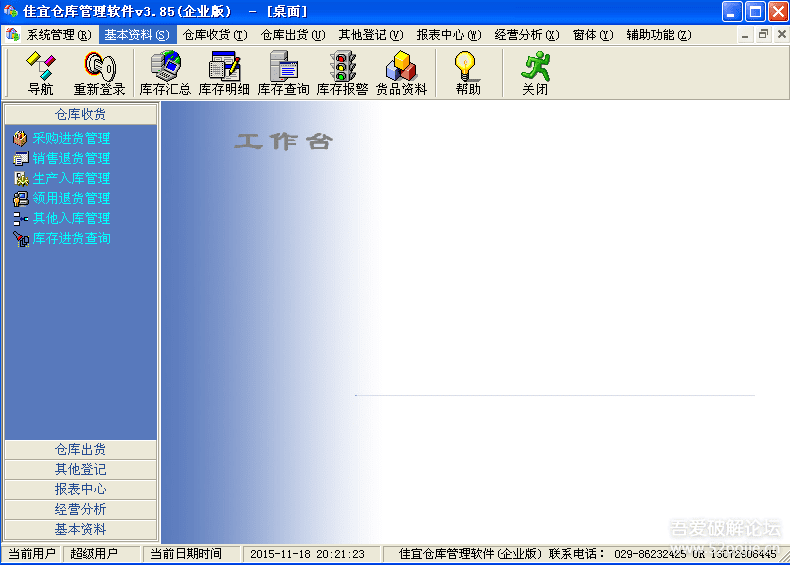Launch 库存查询 inventory query icon

[x=283, y=73]
